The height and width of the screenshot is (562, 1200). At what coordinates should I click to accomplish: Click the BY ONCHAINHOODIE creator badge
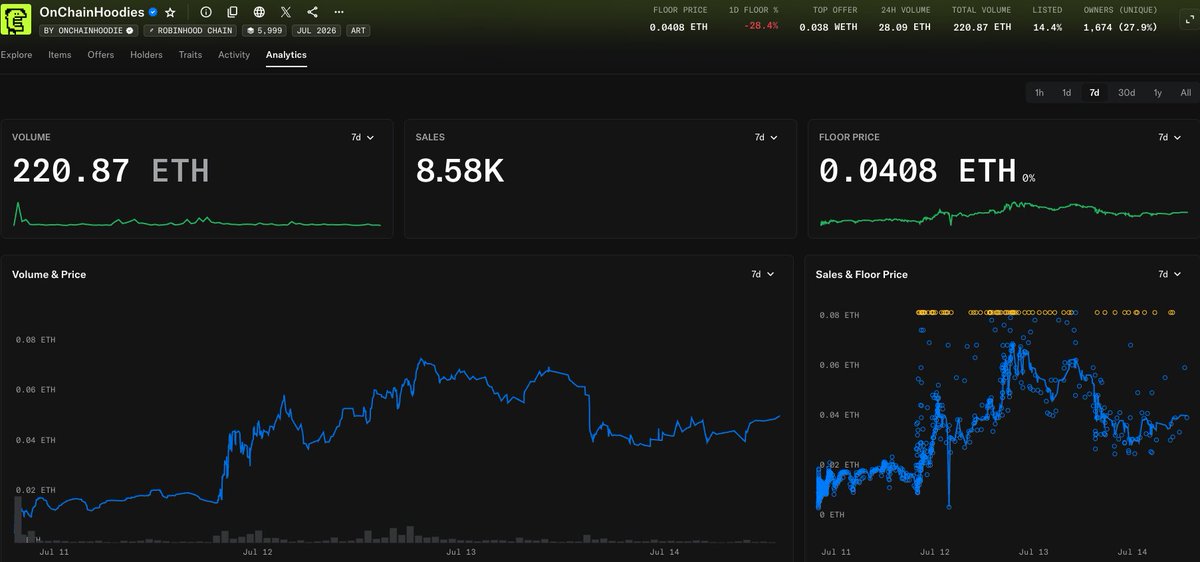[88, 30]
